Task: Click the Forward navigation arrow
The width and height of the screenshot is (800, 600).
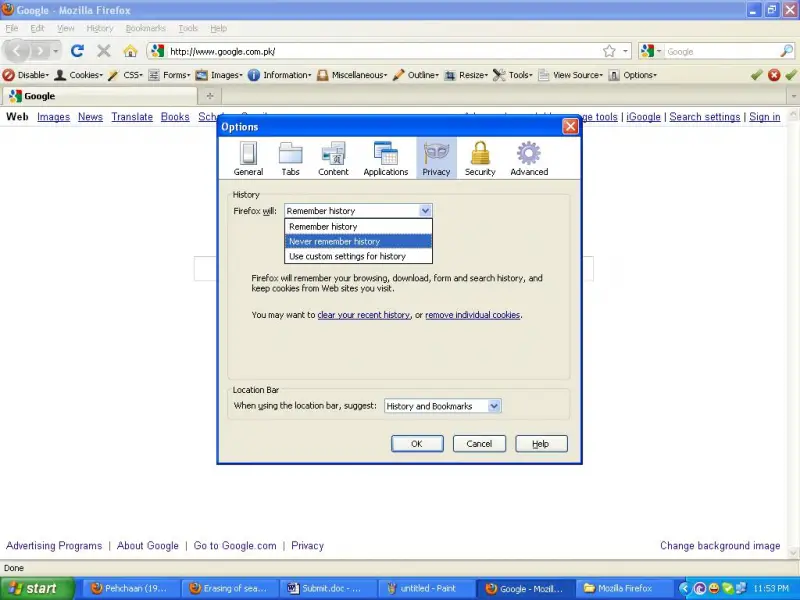Action: pos(39,51)
